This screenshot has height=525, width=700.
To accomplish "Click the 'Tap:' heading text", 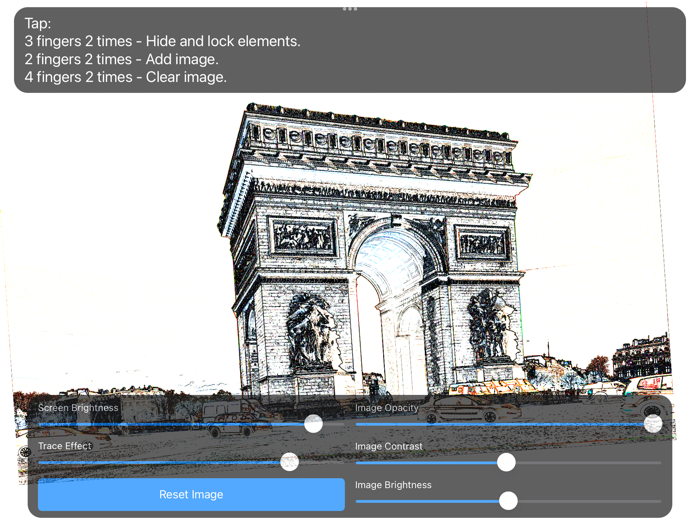I will pyautogui.click(x=38, y=23).
